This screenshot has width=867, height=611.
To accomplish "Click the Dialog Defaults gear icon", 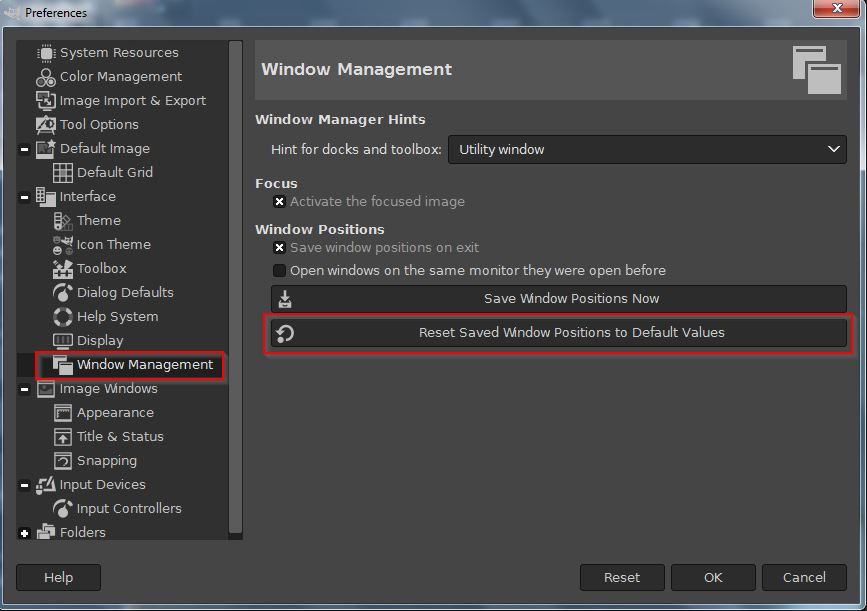I will pos(61,292).
